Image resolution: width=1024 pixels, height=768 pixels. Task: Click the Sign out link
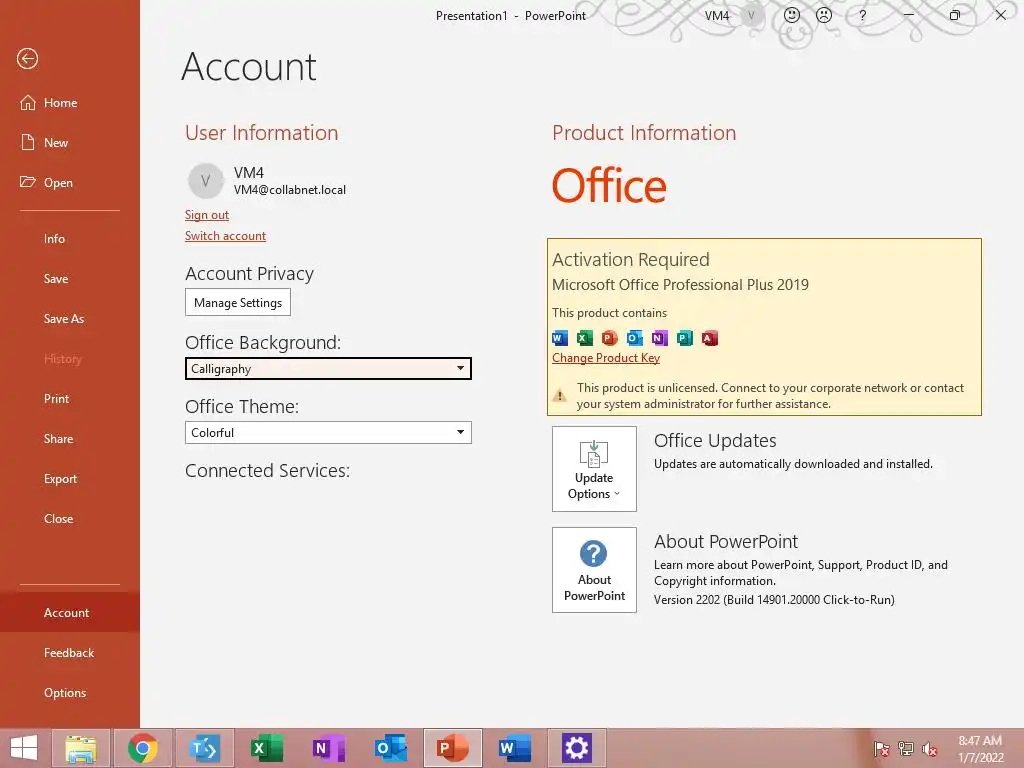pyautogui.click(x=206, y=215)
